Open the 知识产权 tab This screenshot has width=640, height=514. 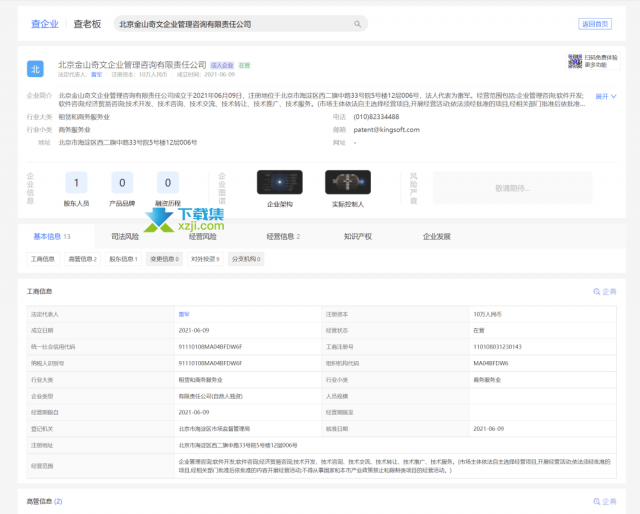(358, 236)
